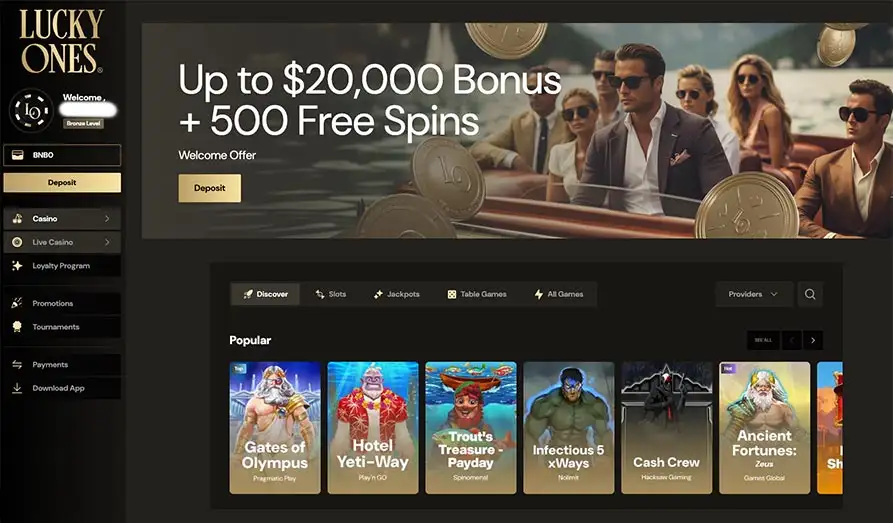Expand the Casino sidebar menu chevron

tap(106, 219)
